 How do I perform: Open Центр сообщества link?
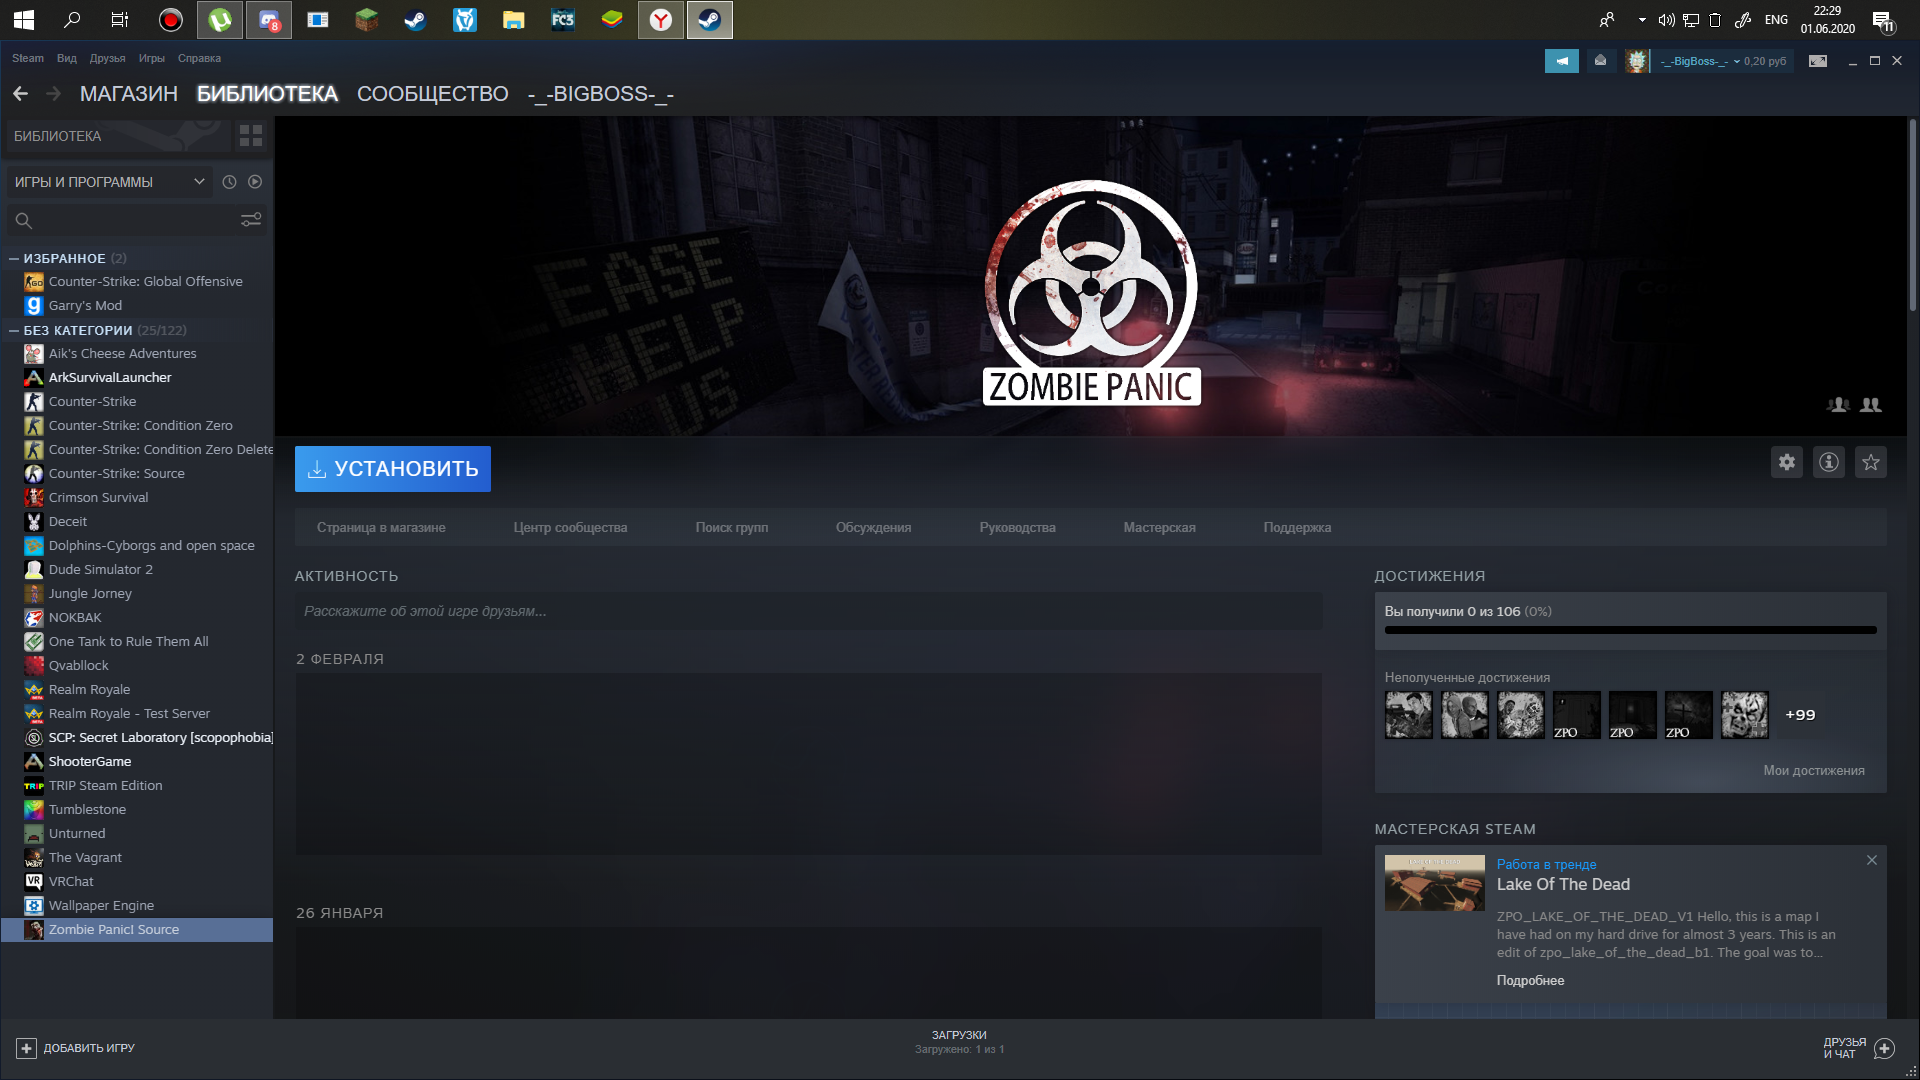570,528
